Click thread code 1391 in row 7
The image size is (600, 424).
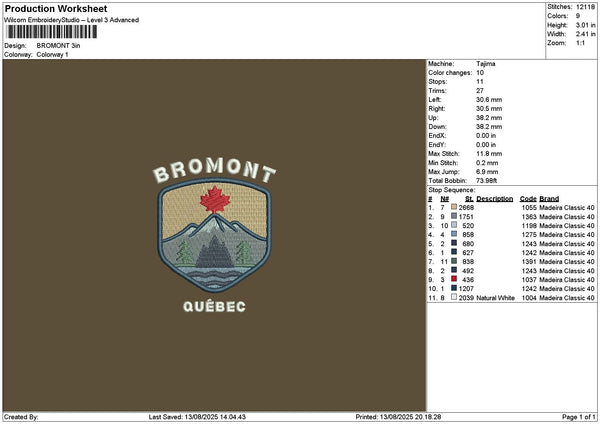pos(529,261)
